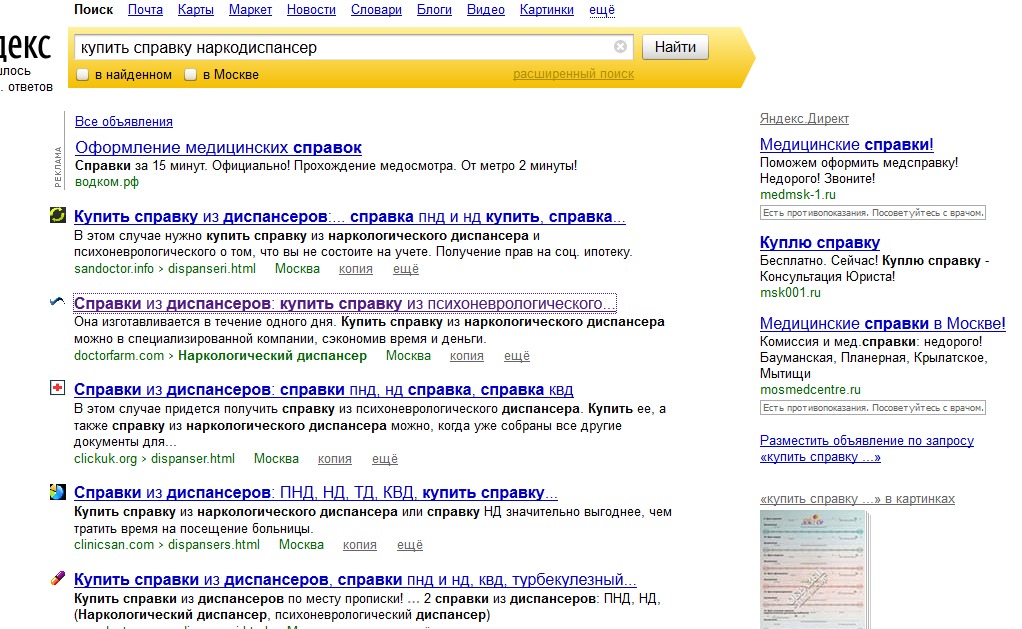
Task: Open the cached "копия" of the clinicsan.com result
Action: pyautogui.click(x=360, y=545)
